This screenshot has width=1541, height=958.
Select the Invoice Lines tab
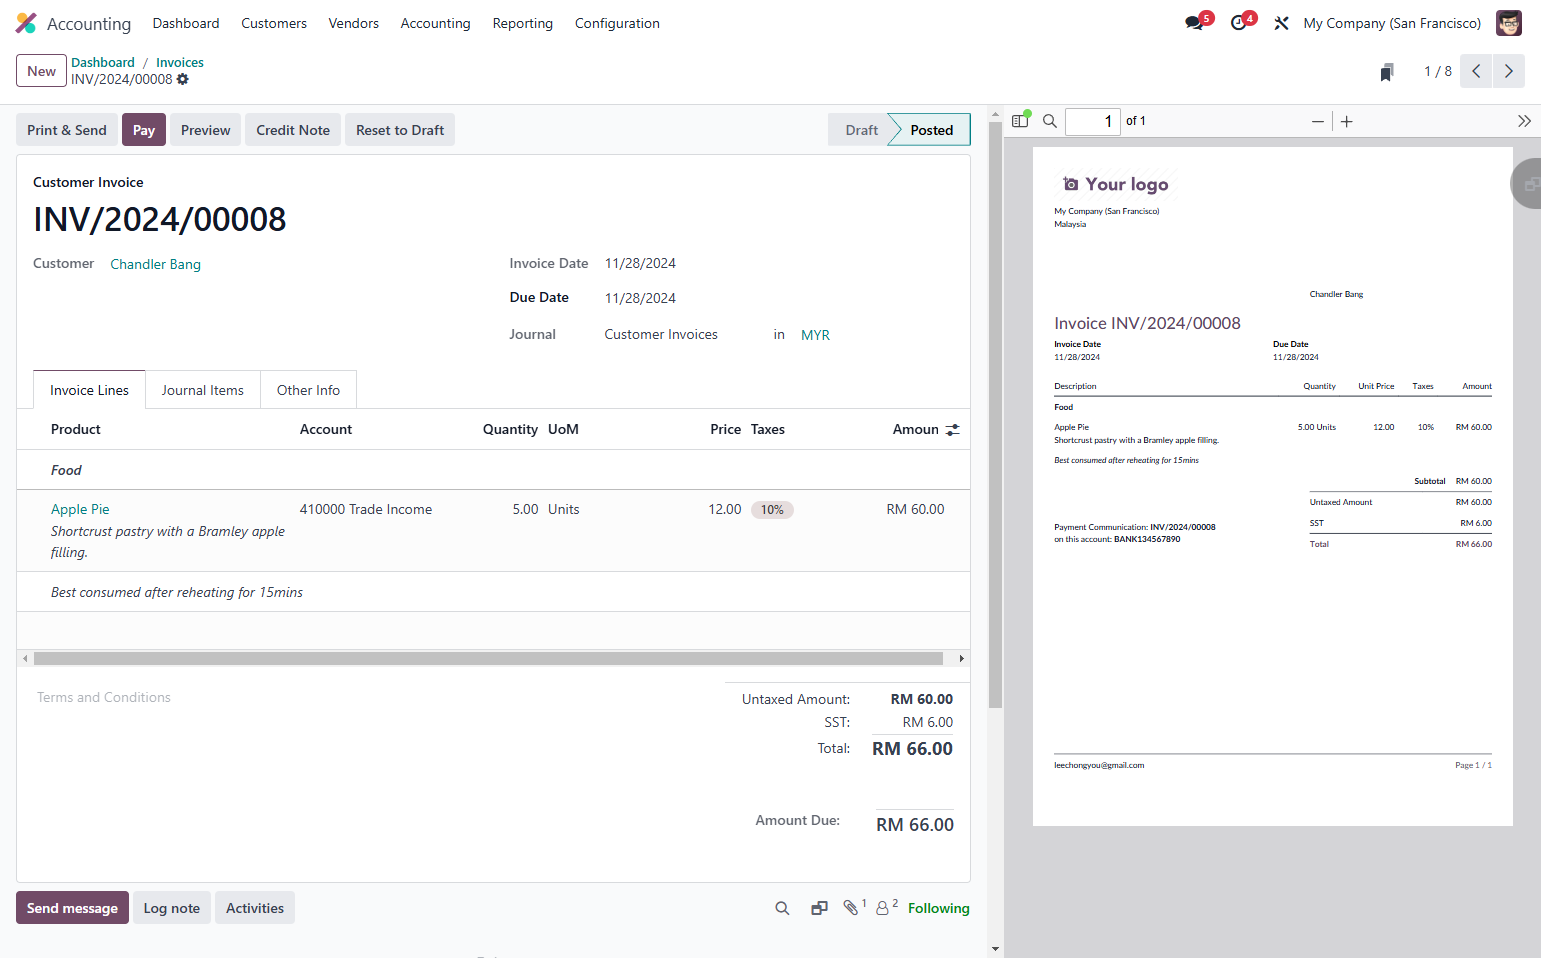click(89, 390)
